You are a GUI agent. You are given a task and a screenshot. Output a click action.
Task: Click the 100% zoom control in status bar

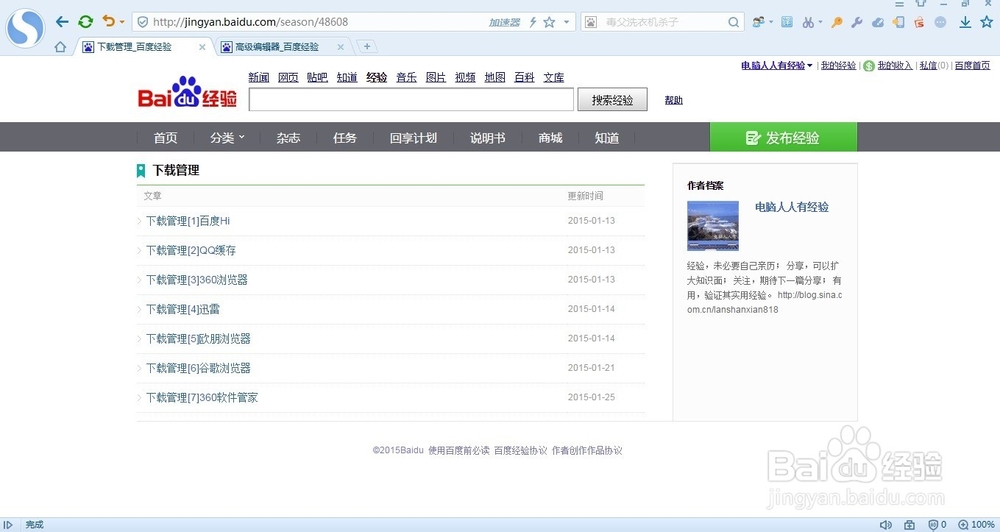click(976, 524)
